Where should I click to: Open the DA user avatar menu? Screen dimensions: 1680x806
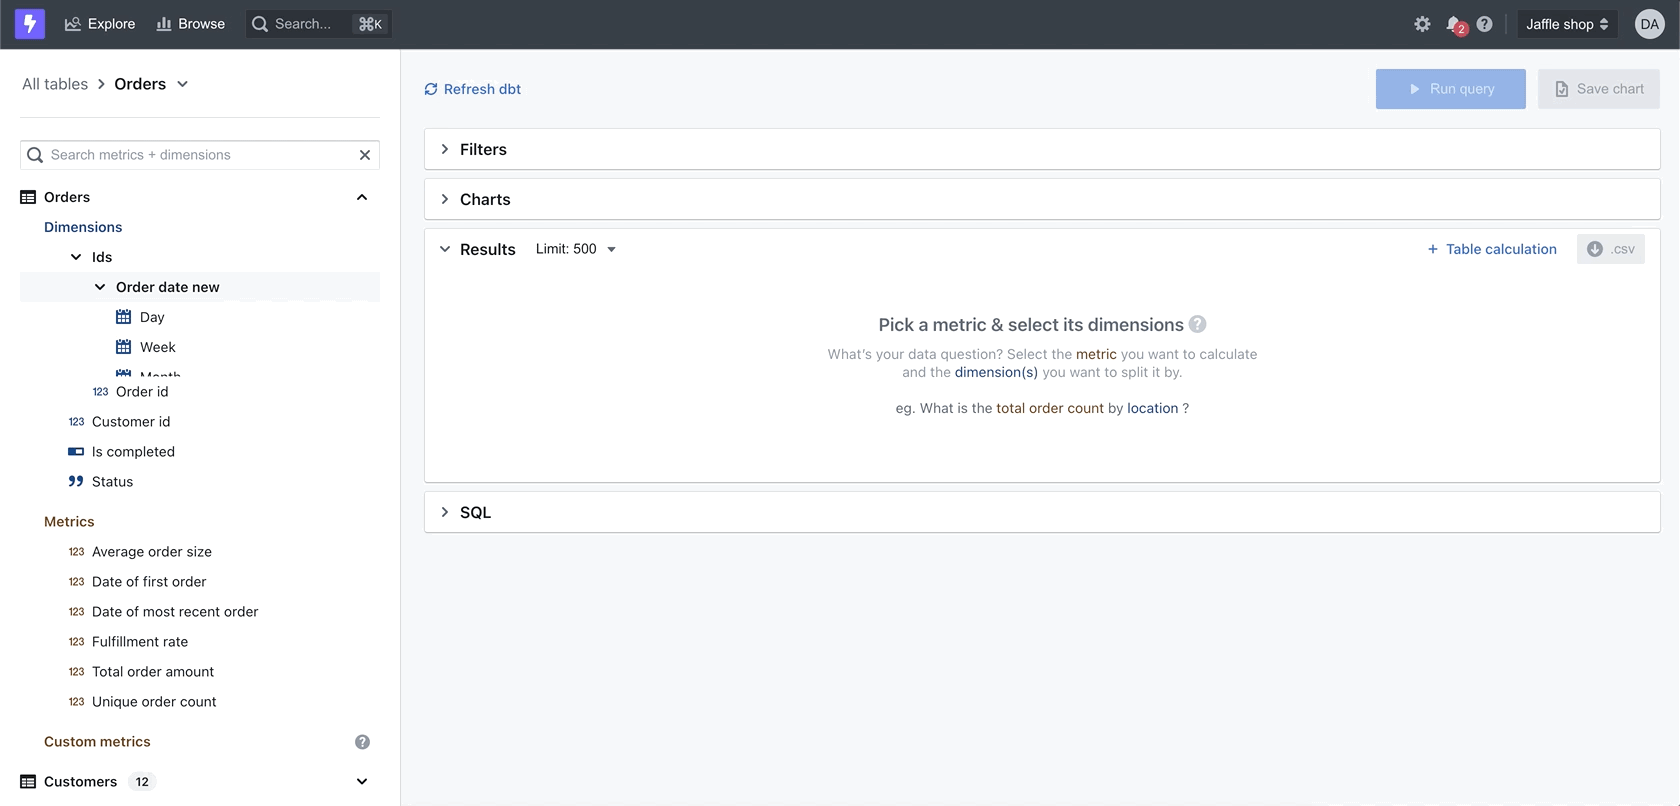(1649, 24)
